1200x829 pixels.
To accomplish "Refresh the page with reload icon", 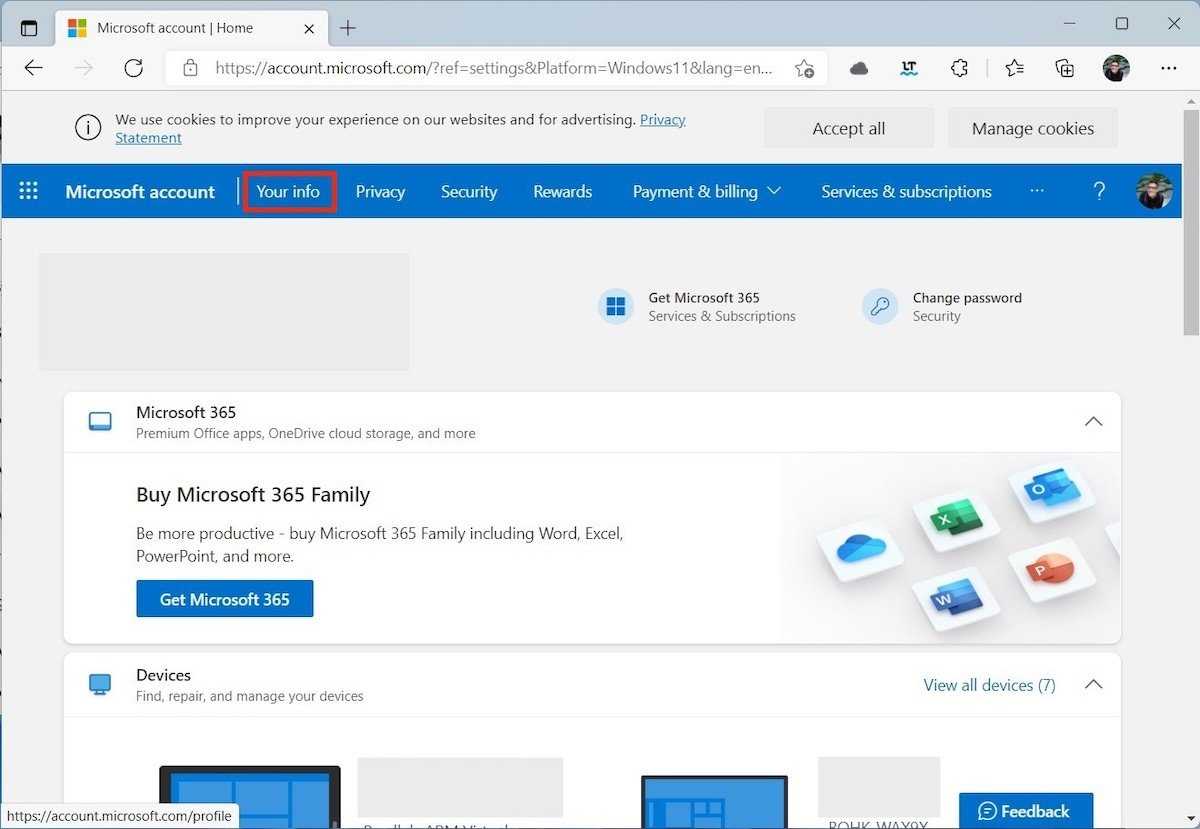I will pos(133,68).
